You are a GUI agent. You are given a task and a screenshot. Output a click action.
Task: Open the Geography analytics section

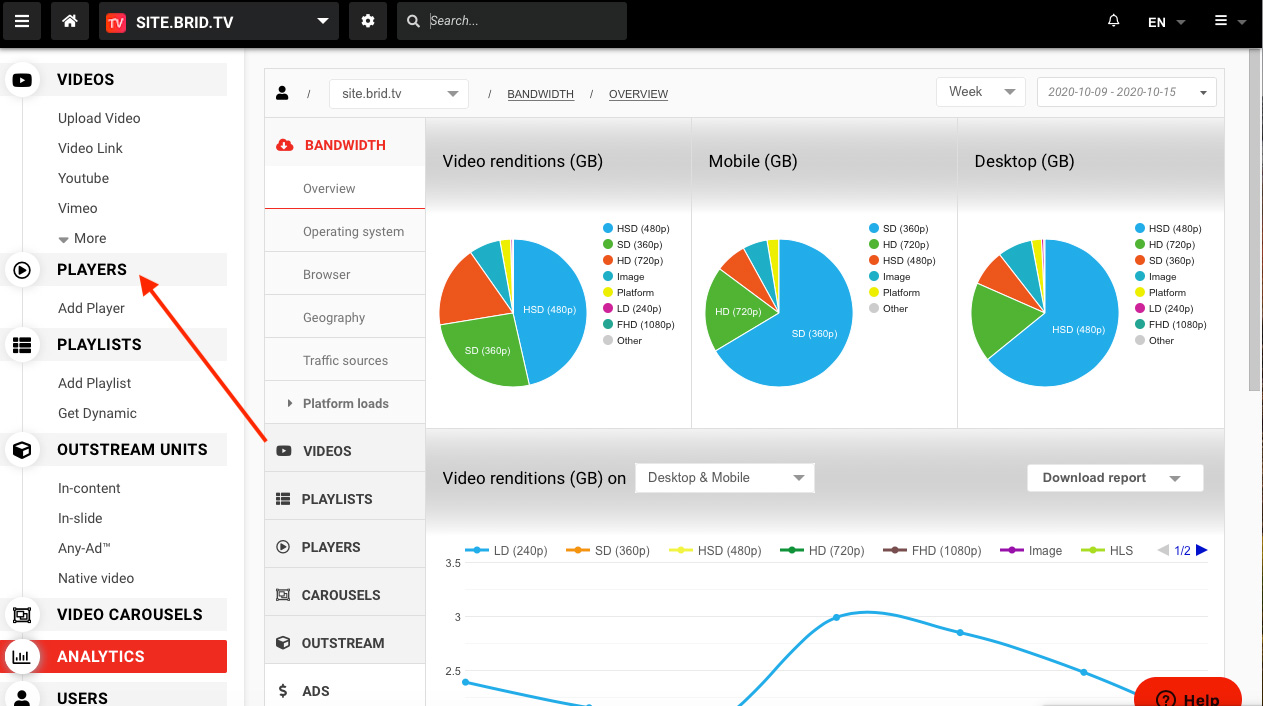pyautogui.click(x=334, y=318)
